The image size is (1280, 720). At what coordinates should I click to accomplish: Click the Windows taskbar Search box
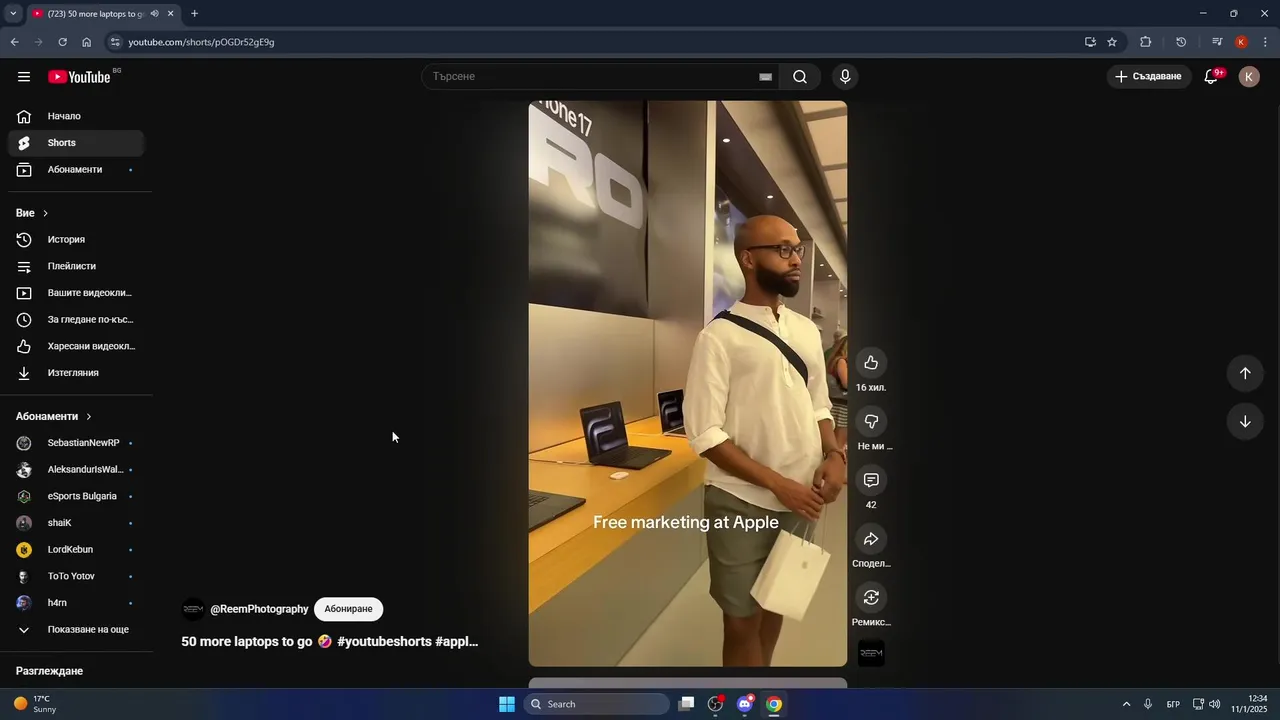click(x=597, y=704)
